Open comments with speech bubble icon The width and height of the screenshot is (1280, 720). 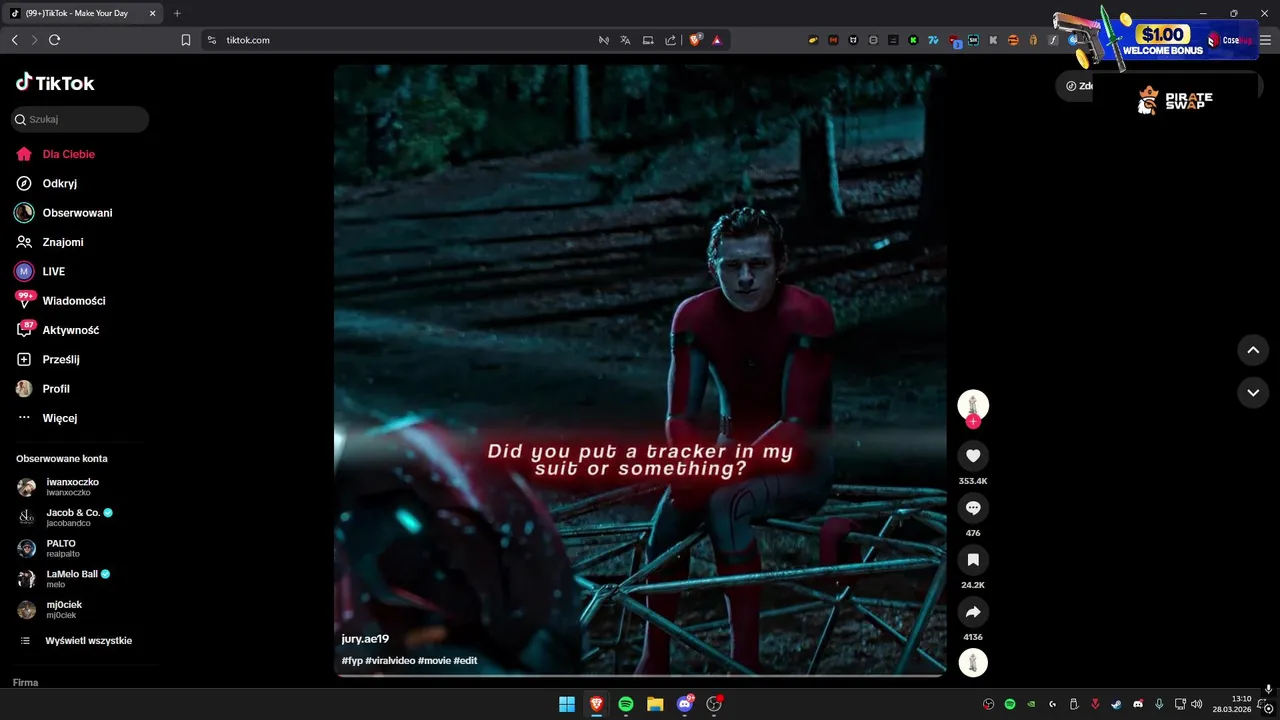[973, 508]
